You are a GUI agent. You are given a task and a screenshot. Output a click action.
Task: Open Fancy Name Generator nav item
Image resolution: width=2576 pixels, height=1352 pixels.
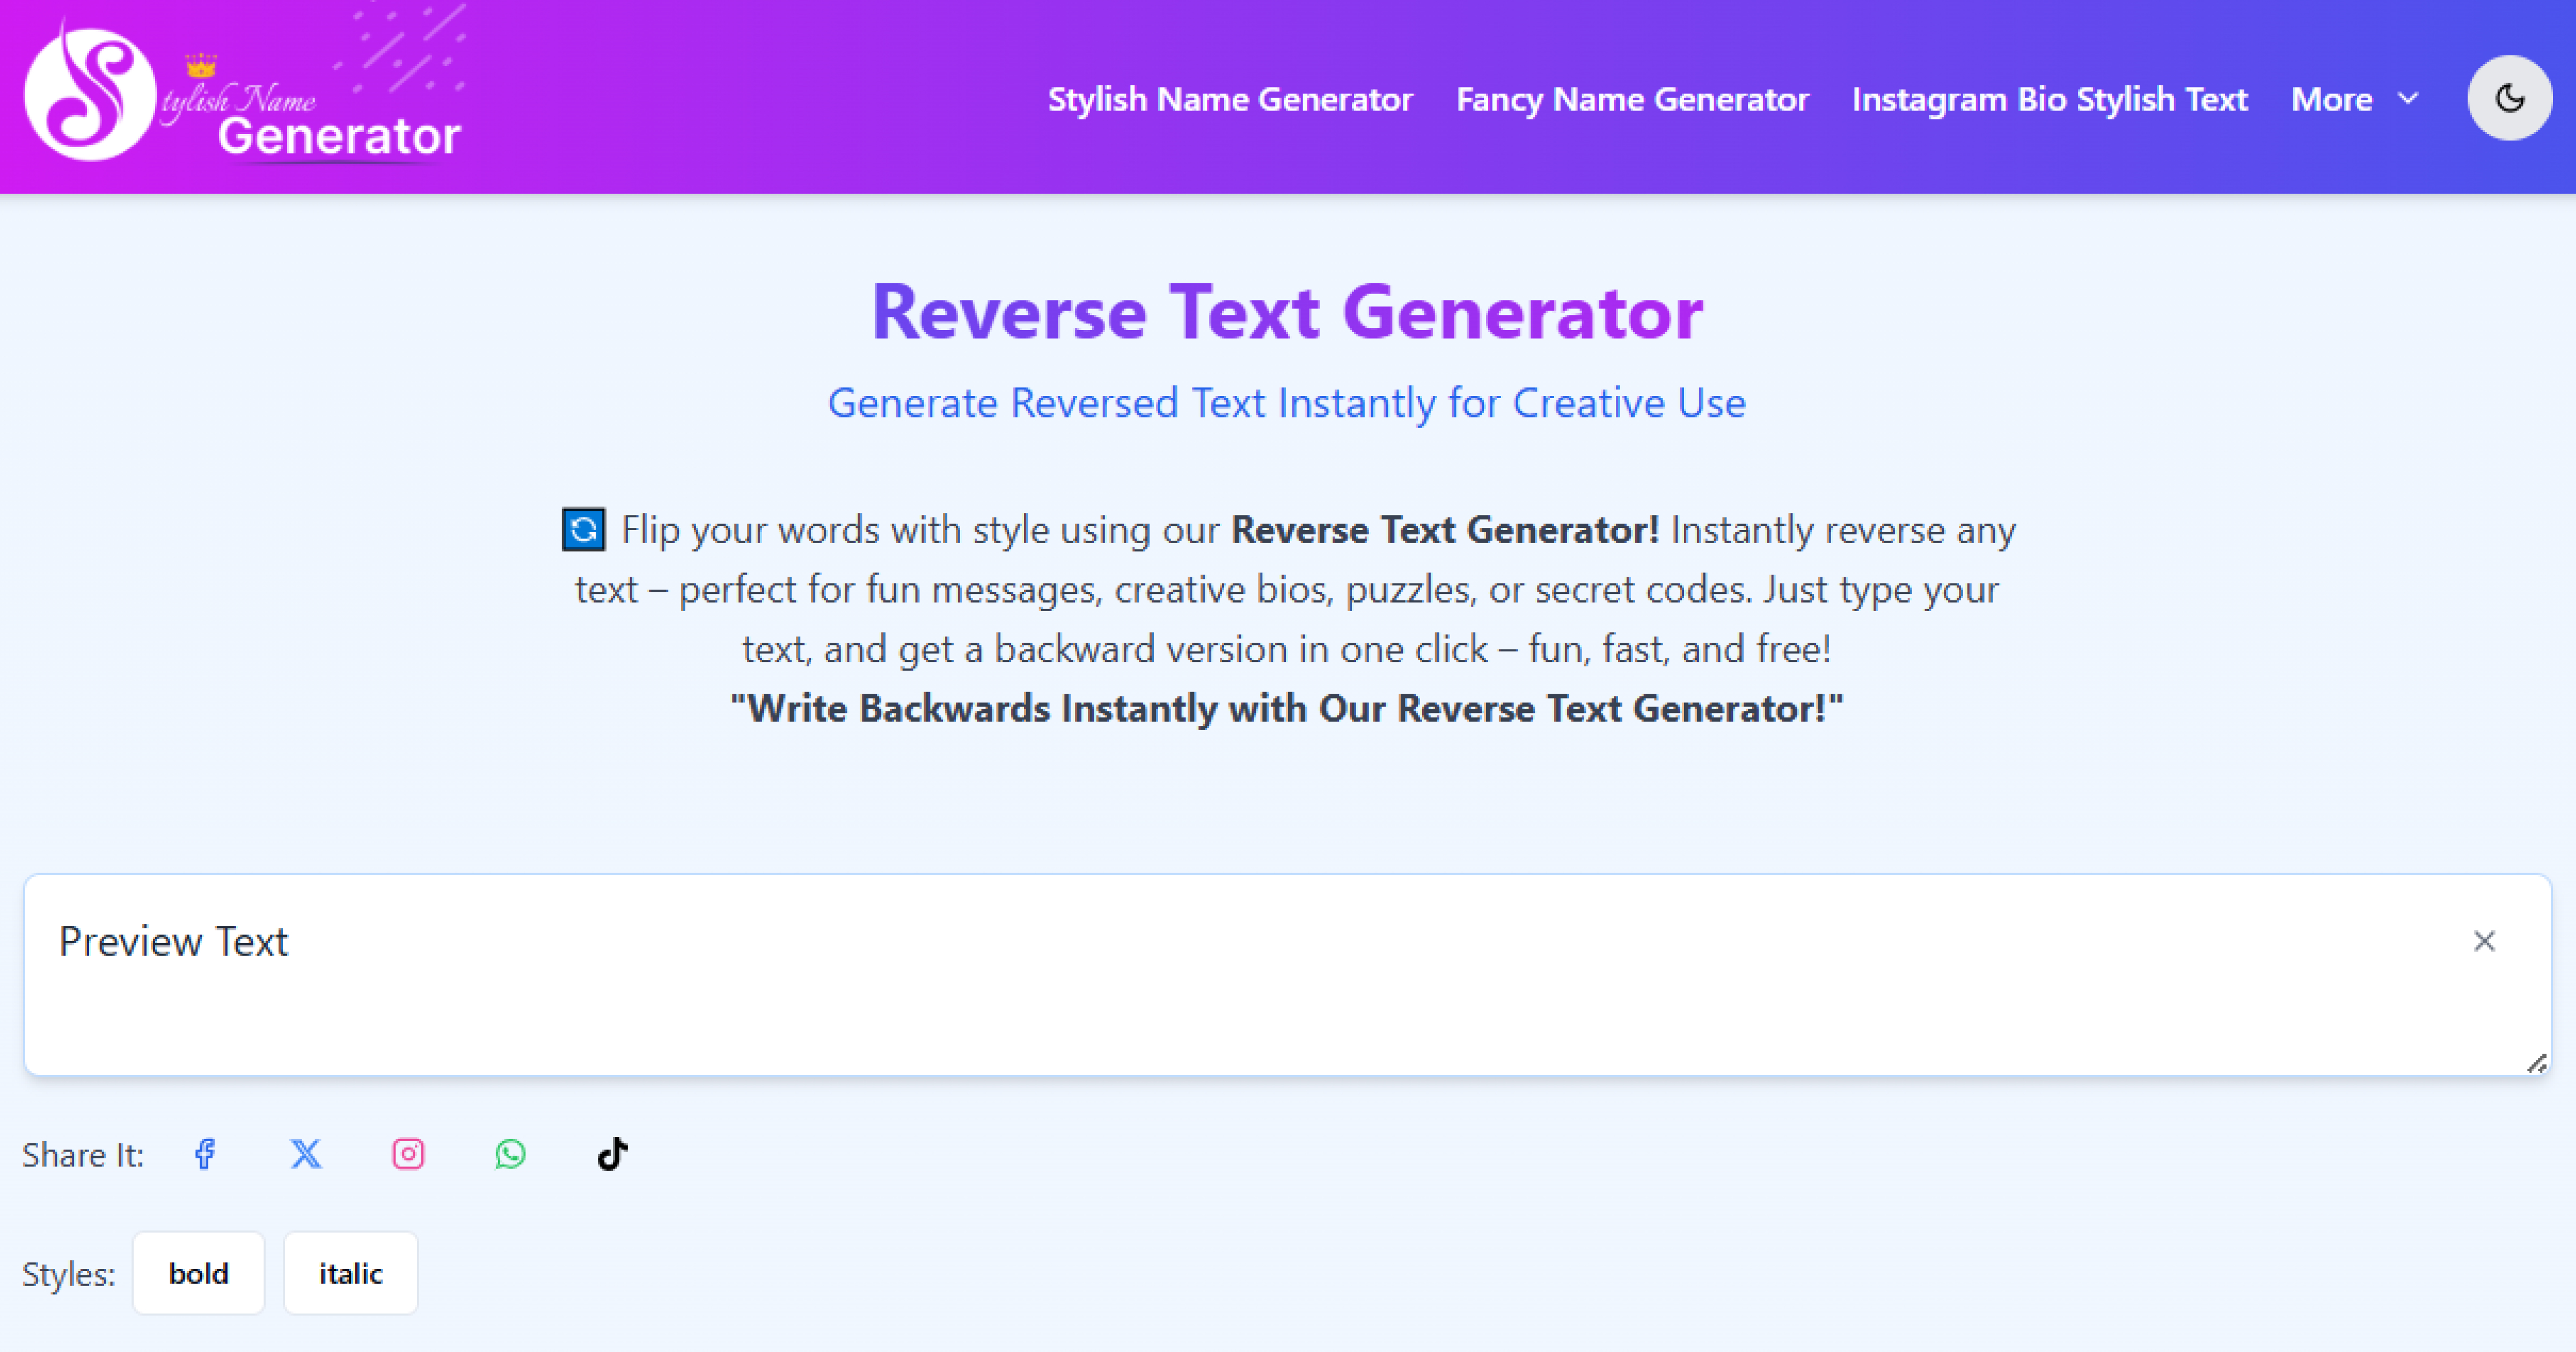[1632, 99]
